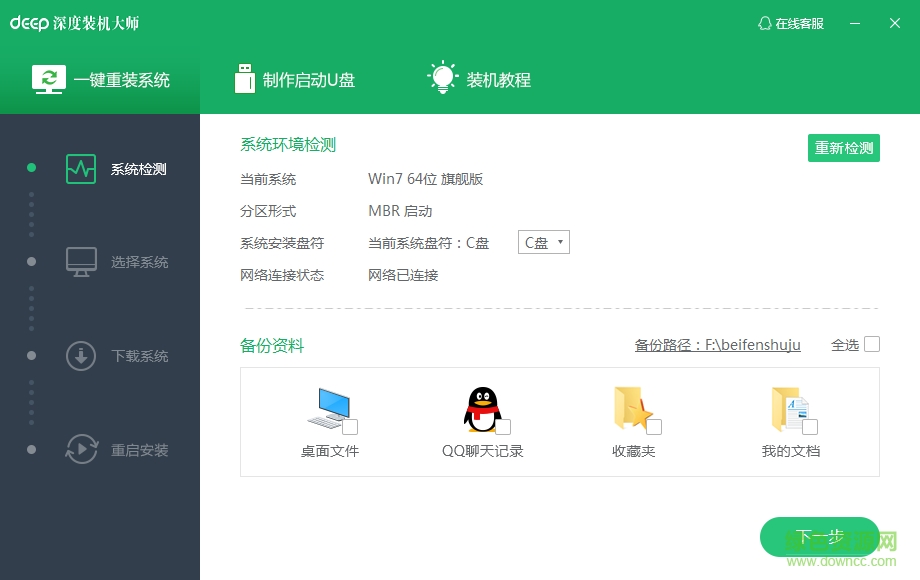
Task: Select the 一键重装系统 feature icon
Action: point(49,77)
